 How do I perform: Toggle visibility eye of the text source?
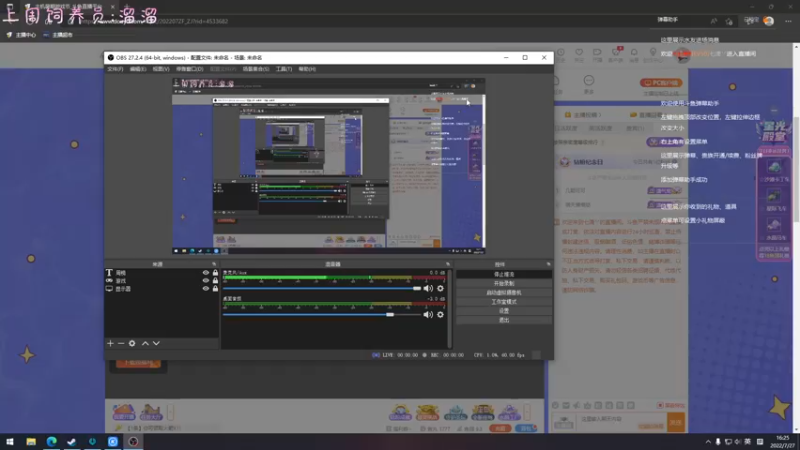pos(206,273)
